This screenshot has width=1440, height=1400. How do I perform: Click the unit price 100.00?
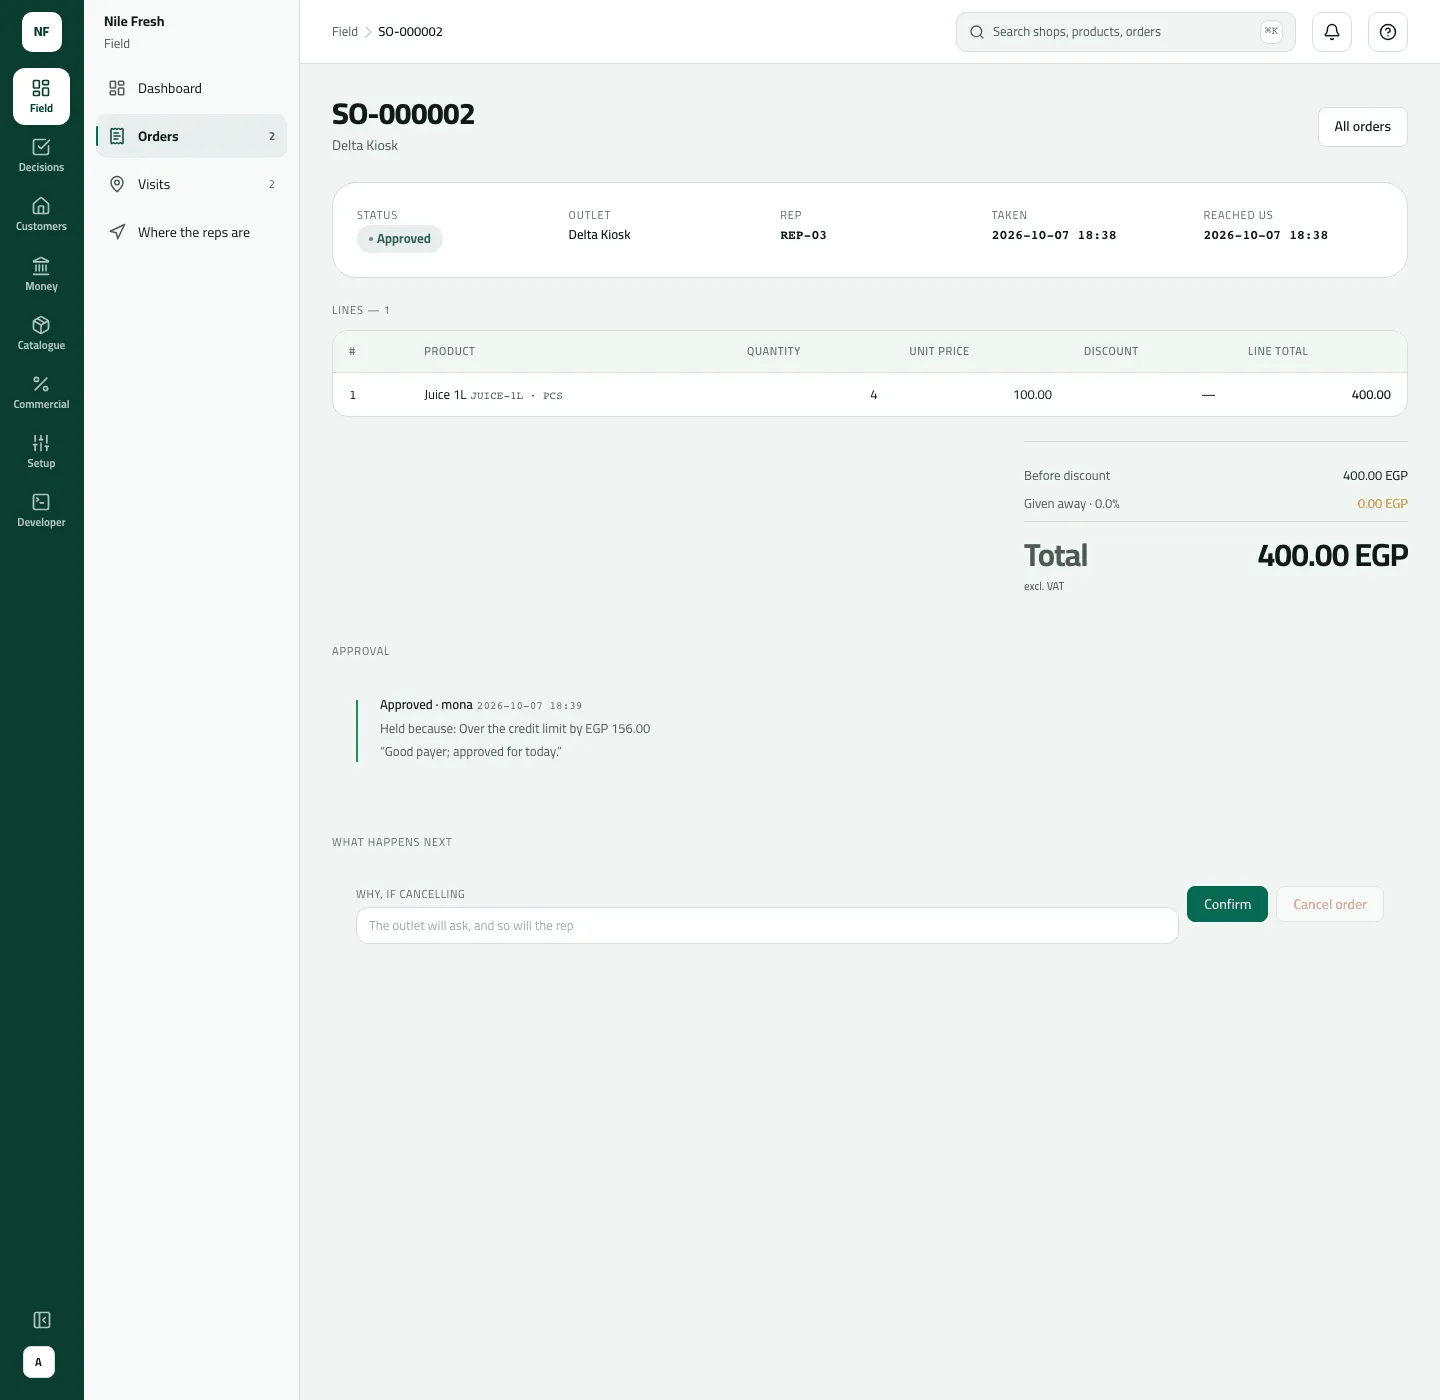click(x=1032, y=395)
